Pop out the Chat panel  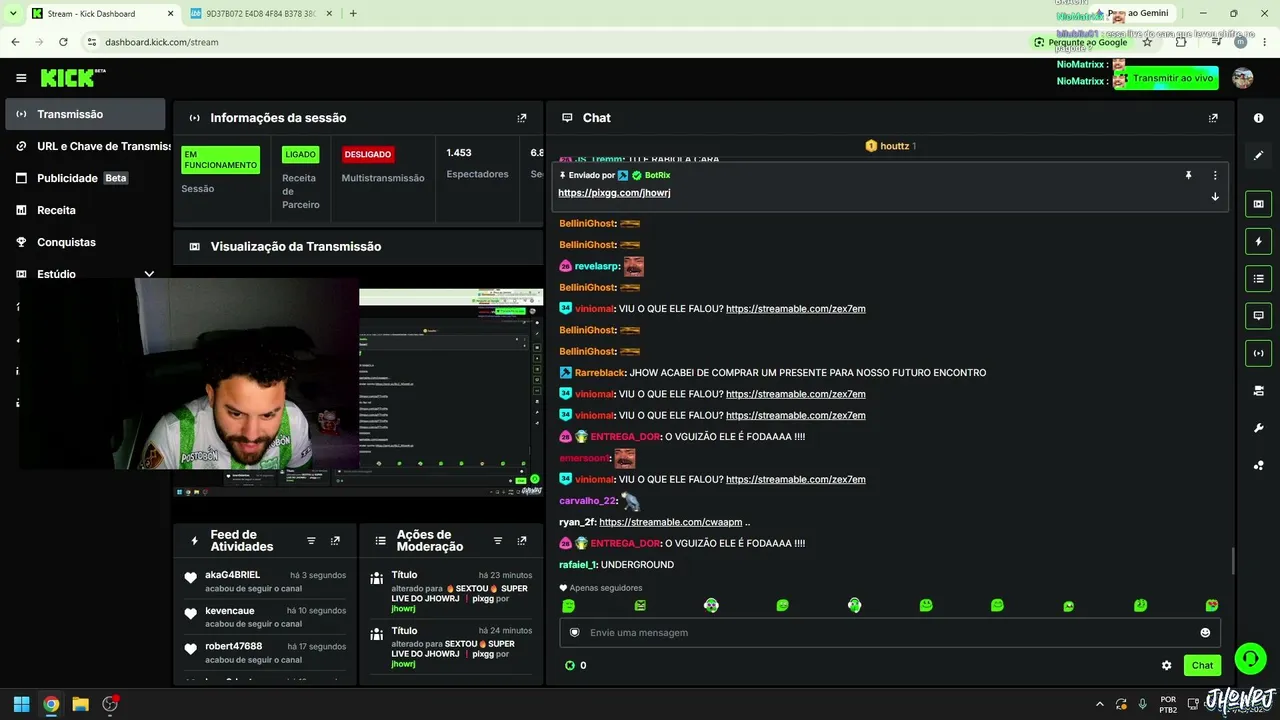click(1213, 118)
